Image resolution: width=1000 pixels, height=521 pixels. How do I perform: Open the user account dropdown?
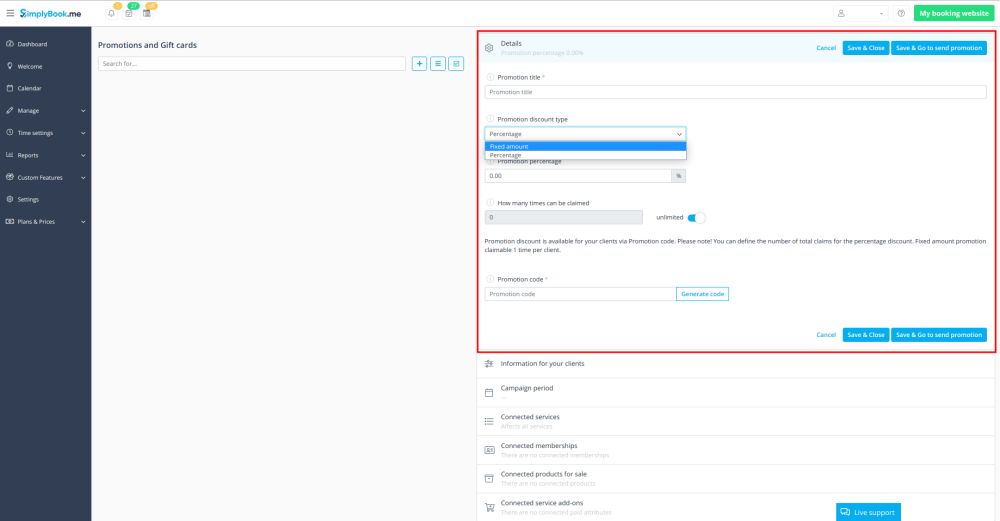pos(860,13)
